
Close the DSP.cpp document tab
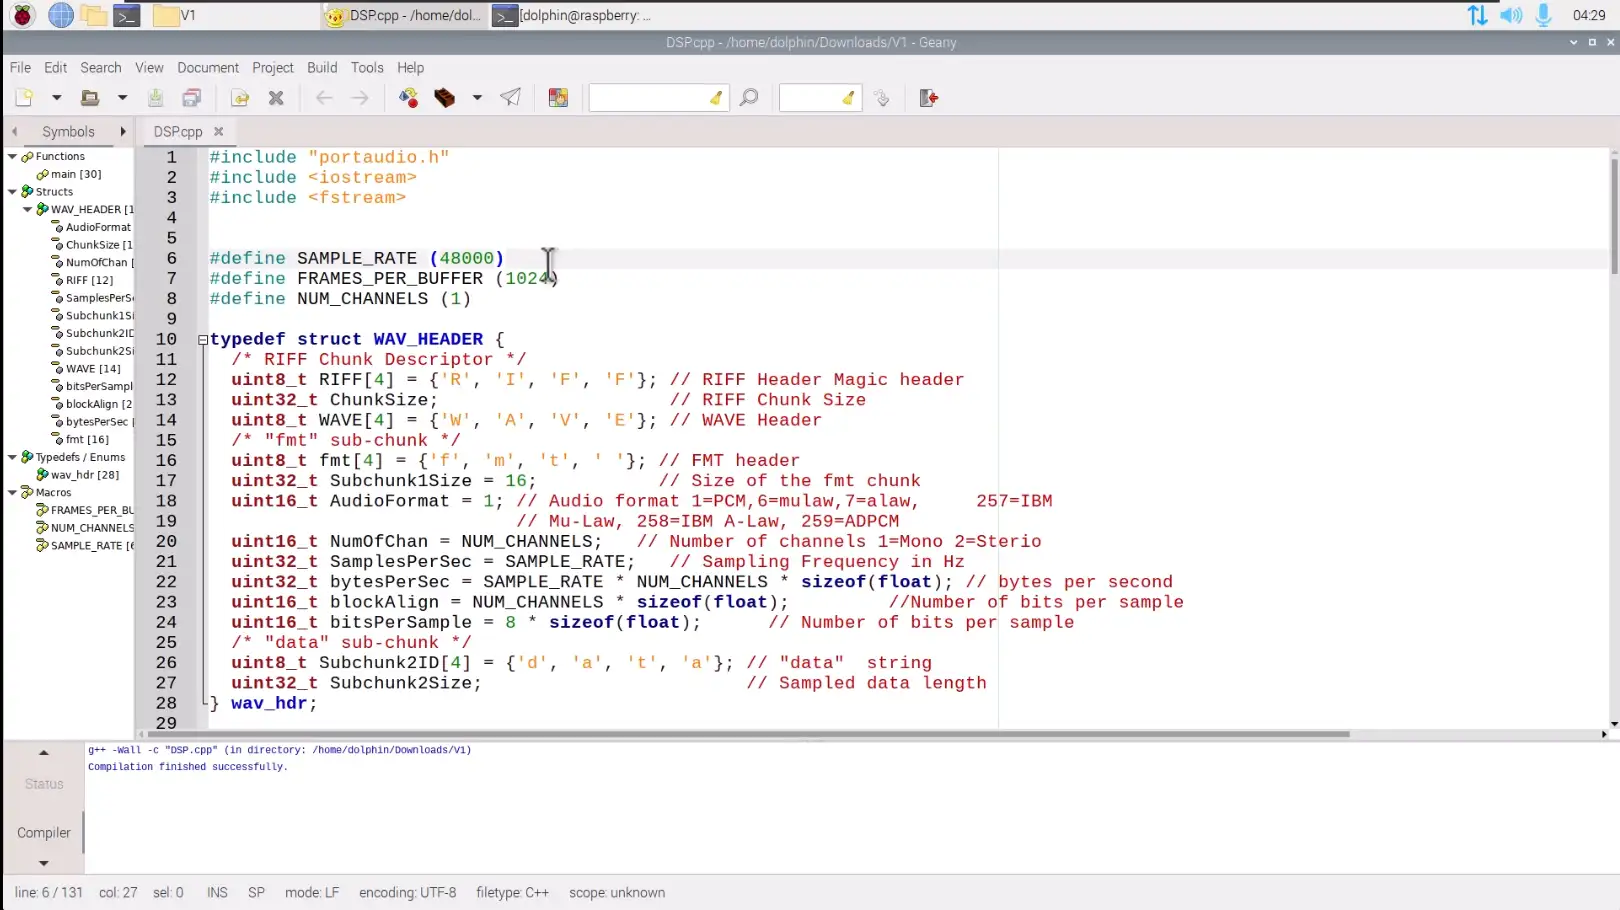click(x=219, y=131)
